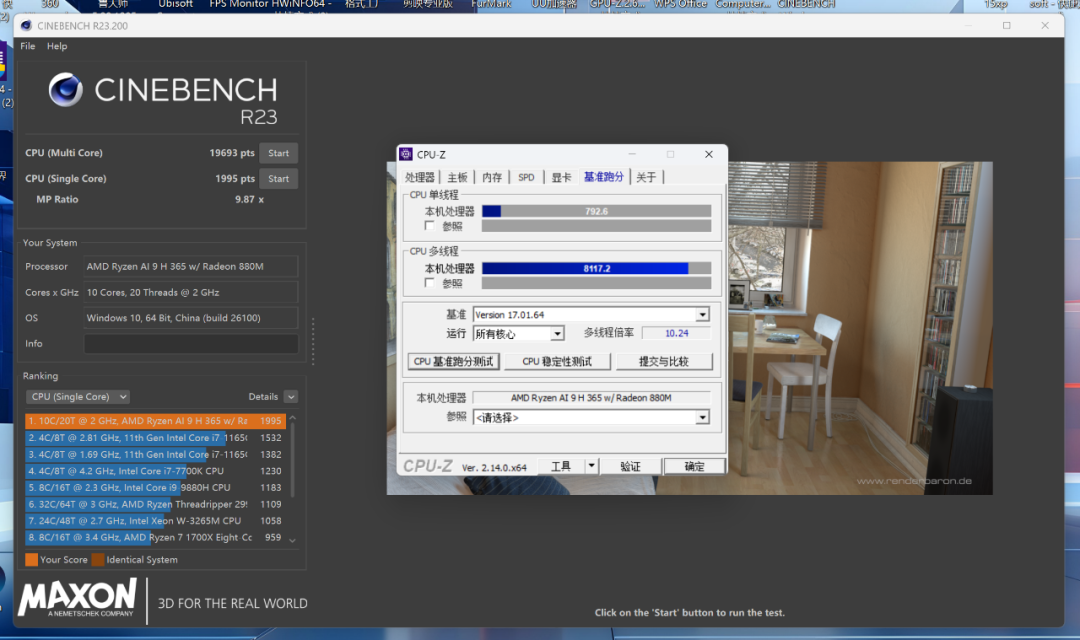
Task: Click the Info input field
Action: (x=191, y=344)
